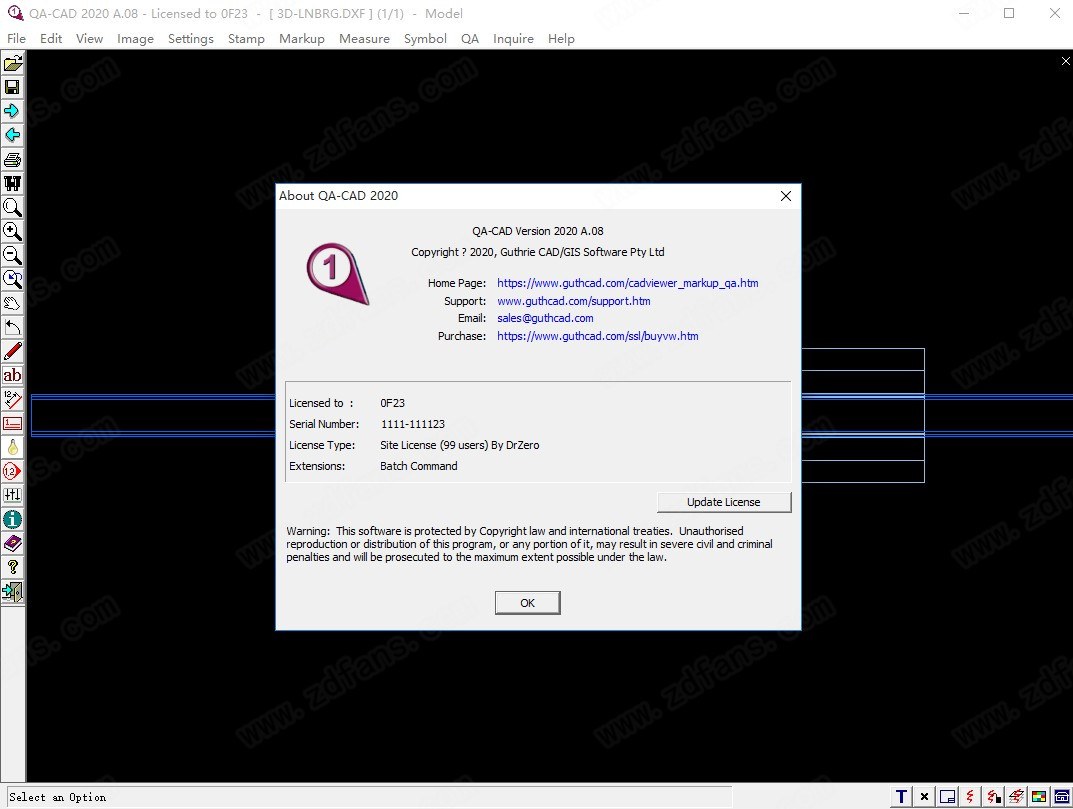Click the light bulb icon

pyautogui.click(x=12, y=448)
